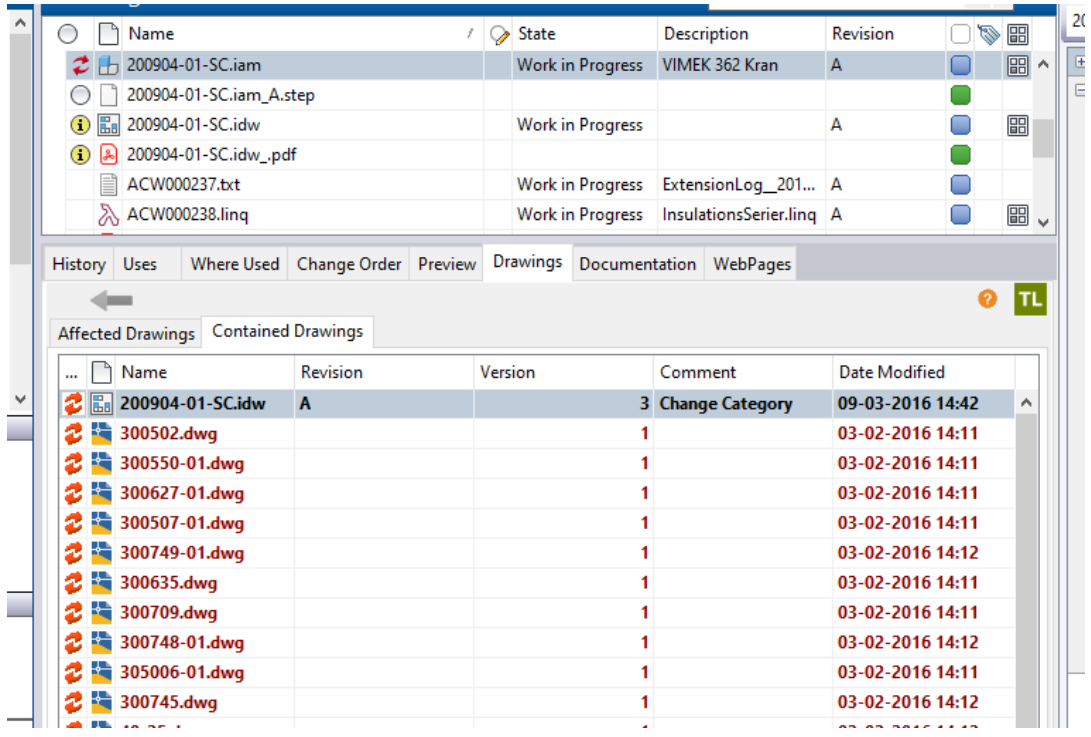The height and width of the screenshot is (737, 1091).
Task: Click the green TL user badge
Action: 1029,299
